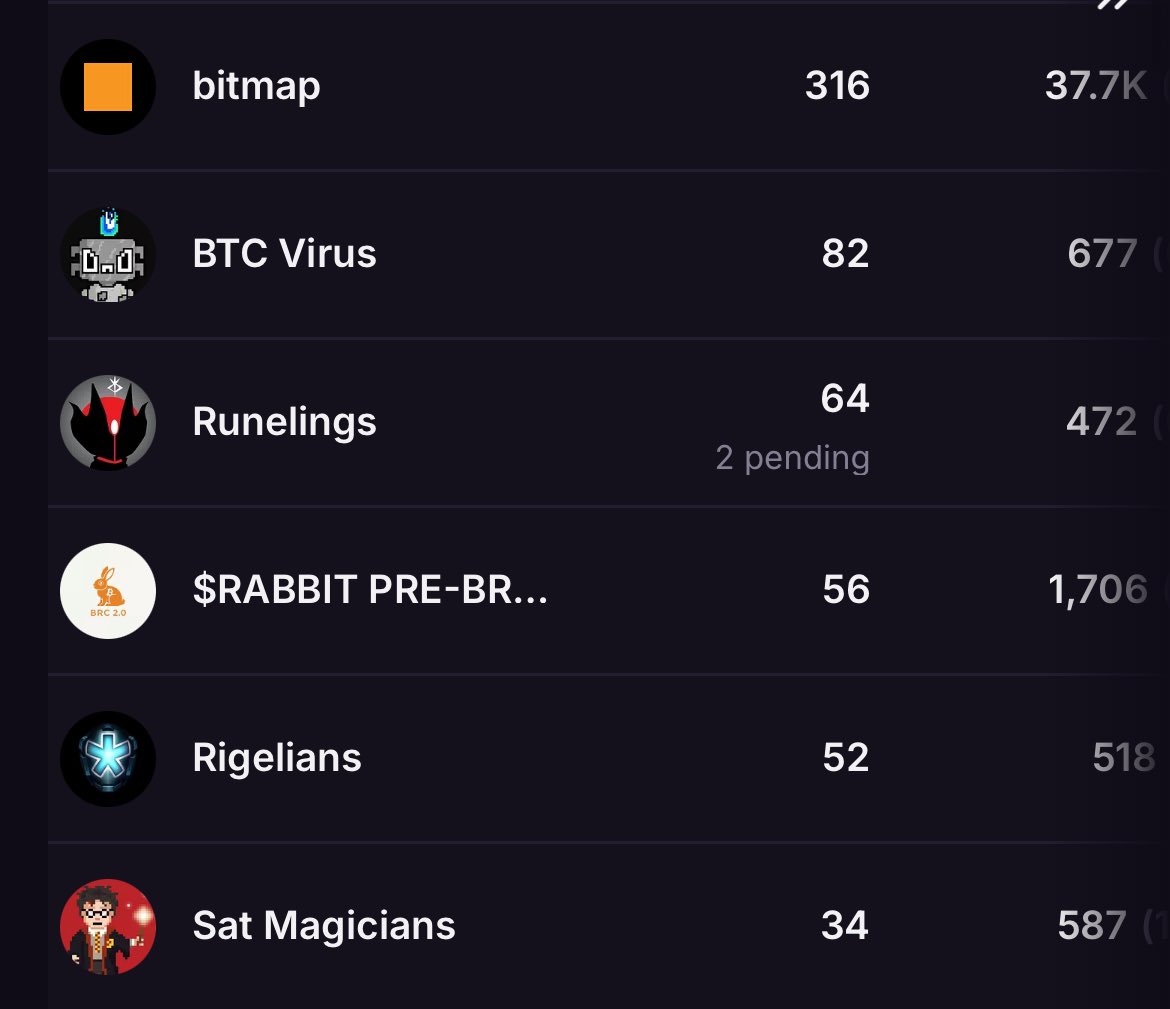Open the Rigelians glowing blue emblem icon
The height and width of the screenshot is (1009, 1170).
click(108, 758)
